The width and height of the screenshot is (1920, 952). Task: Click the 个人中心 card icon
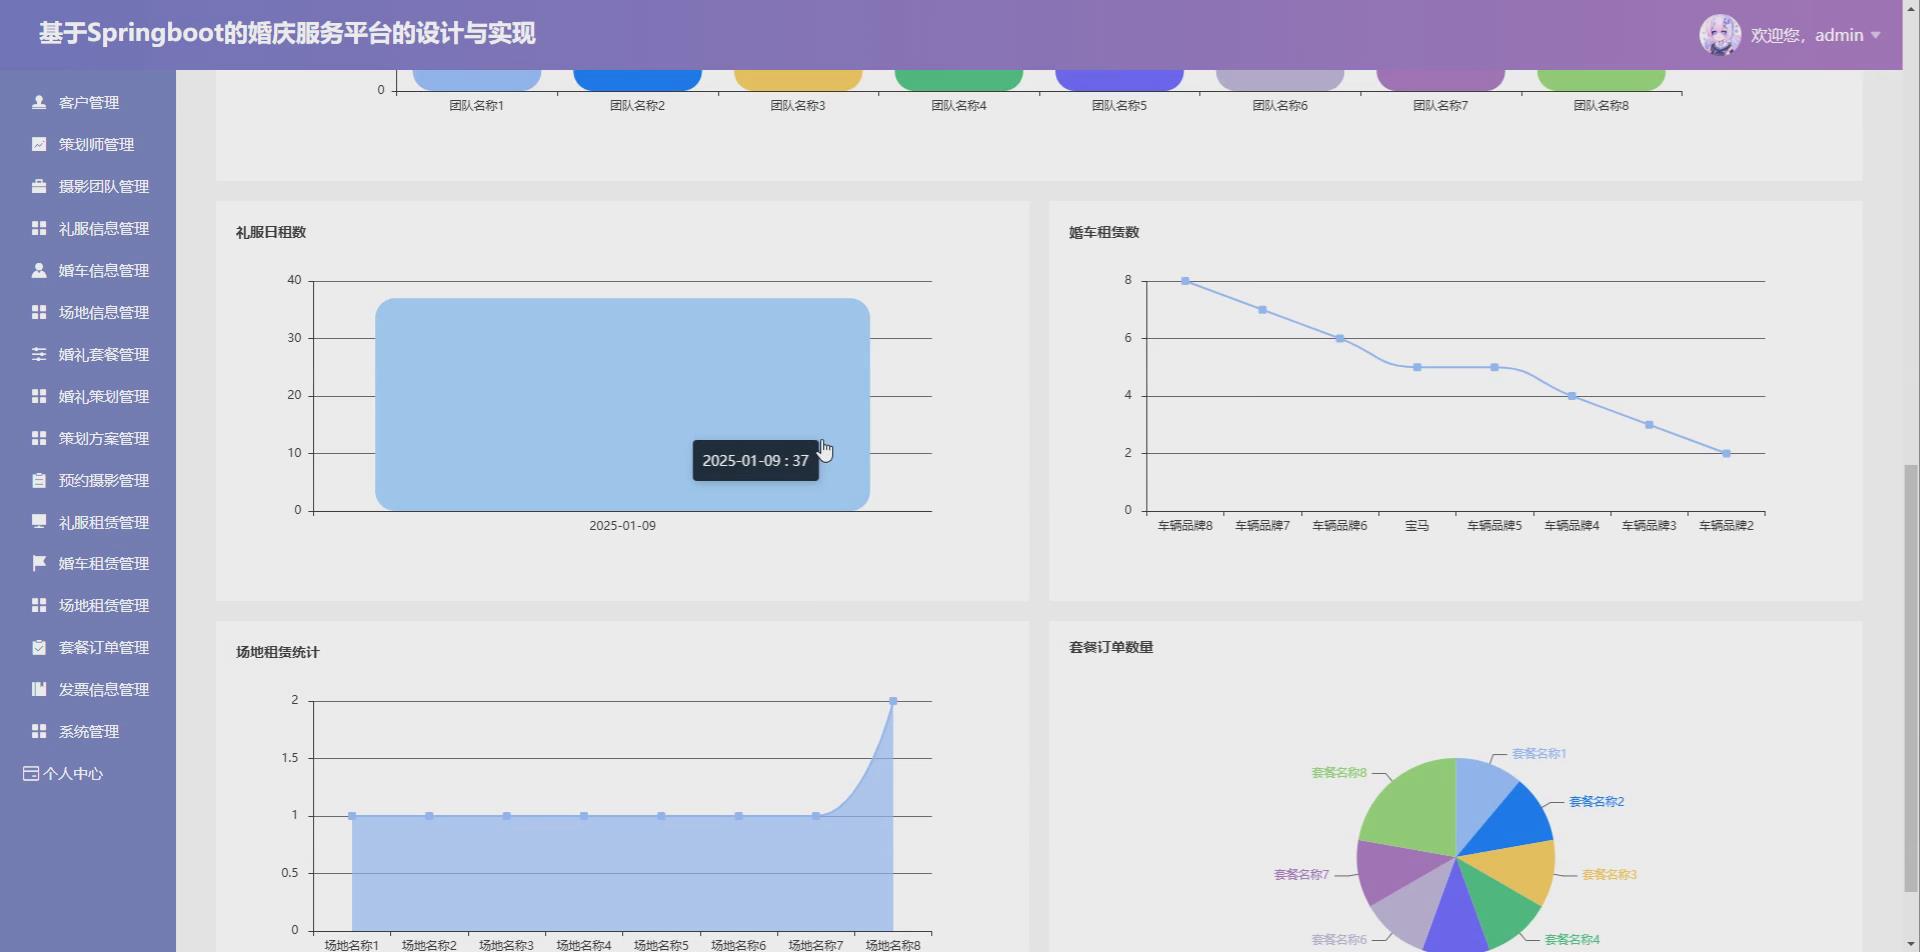[x=31, y=773]
